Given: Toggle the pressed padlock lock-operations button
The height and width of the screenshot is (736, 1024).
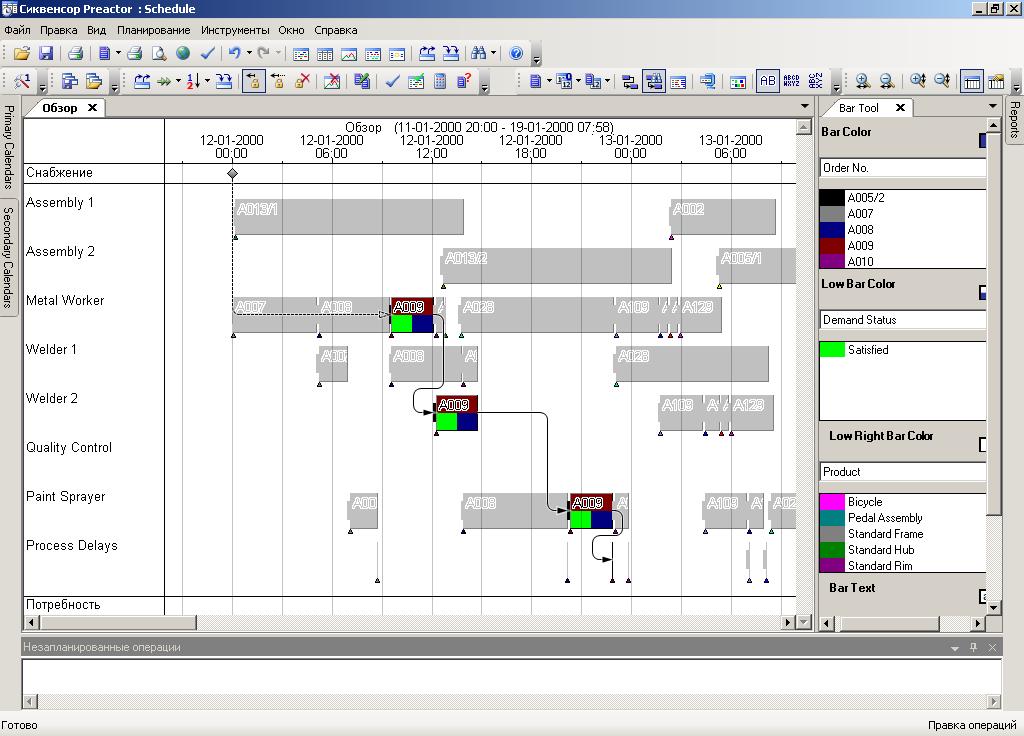Looking at the screenshot, I should point(253,82).
